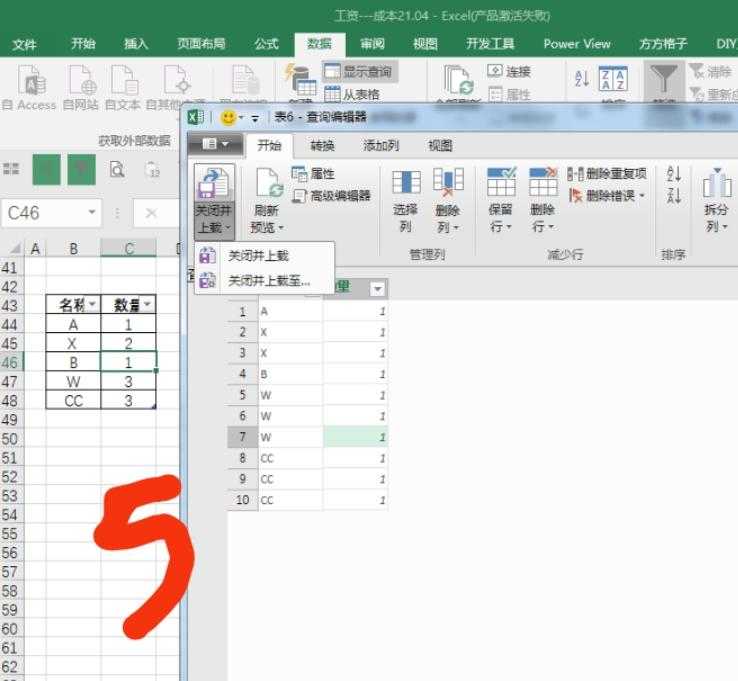
Task: Click cell A in query preview row 1
Action: tap(290, 311)
